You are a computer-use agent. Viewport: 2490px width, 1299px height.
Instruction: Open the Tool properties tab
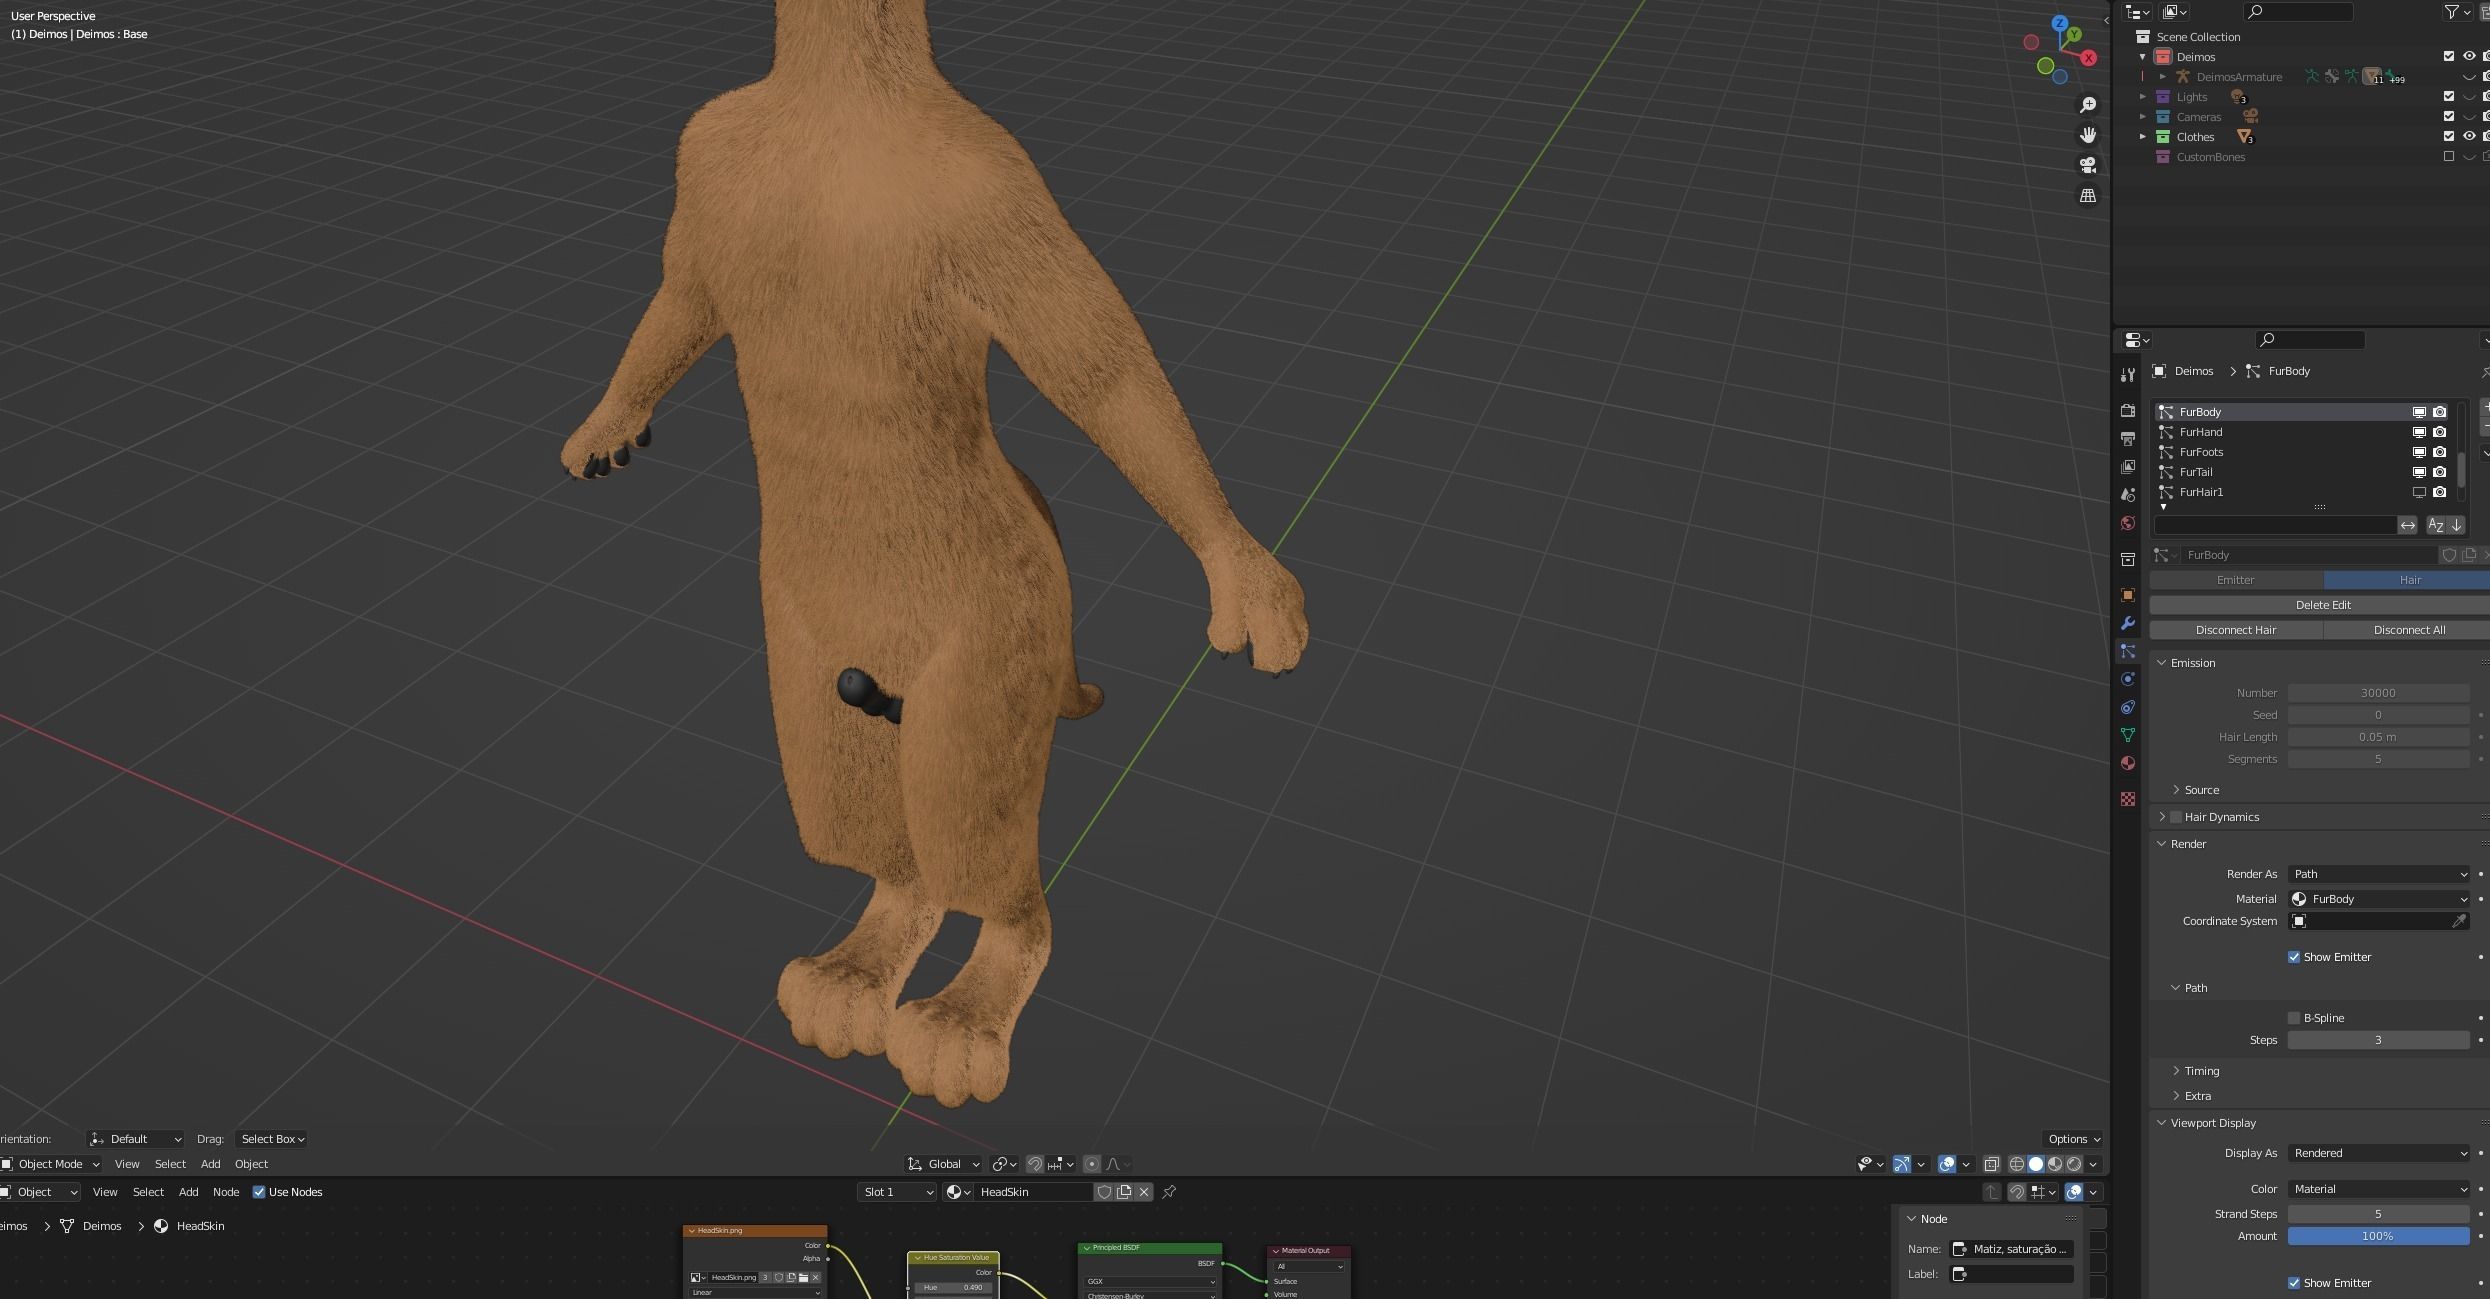pyautogui.click(x=2127, y=375)
